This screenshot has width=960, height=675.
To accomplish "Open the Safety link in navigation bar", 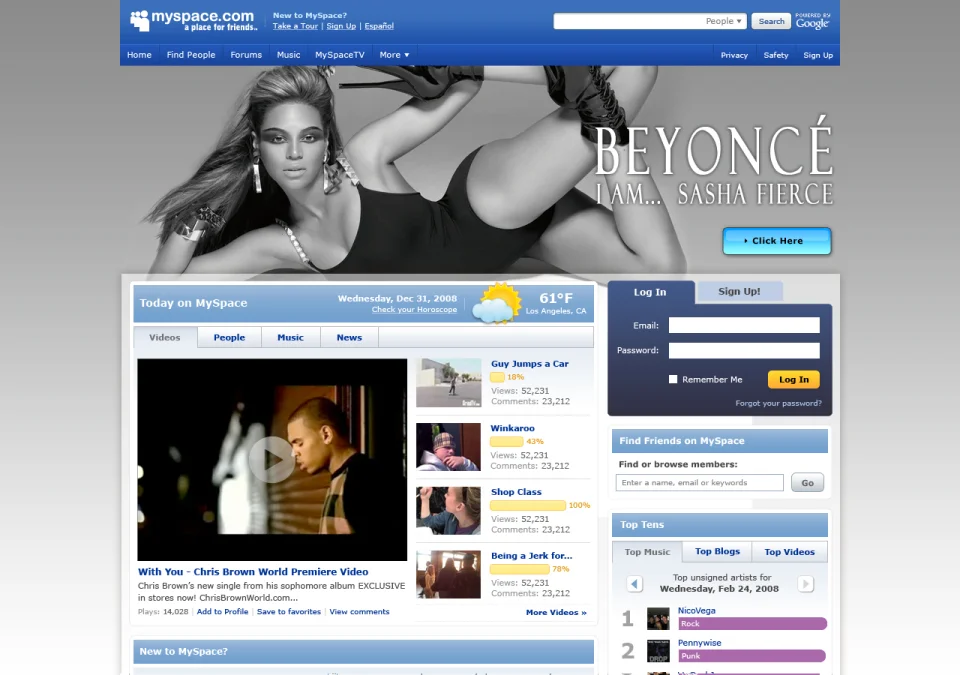I will coord(776,55).
